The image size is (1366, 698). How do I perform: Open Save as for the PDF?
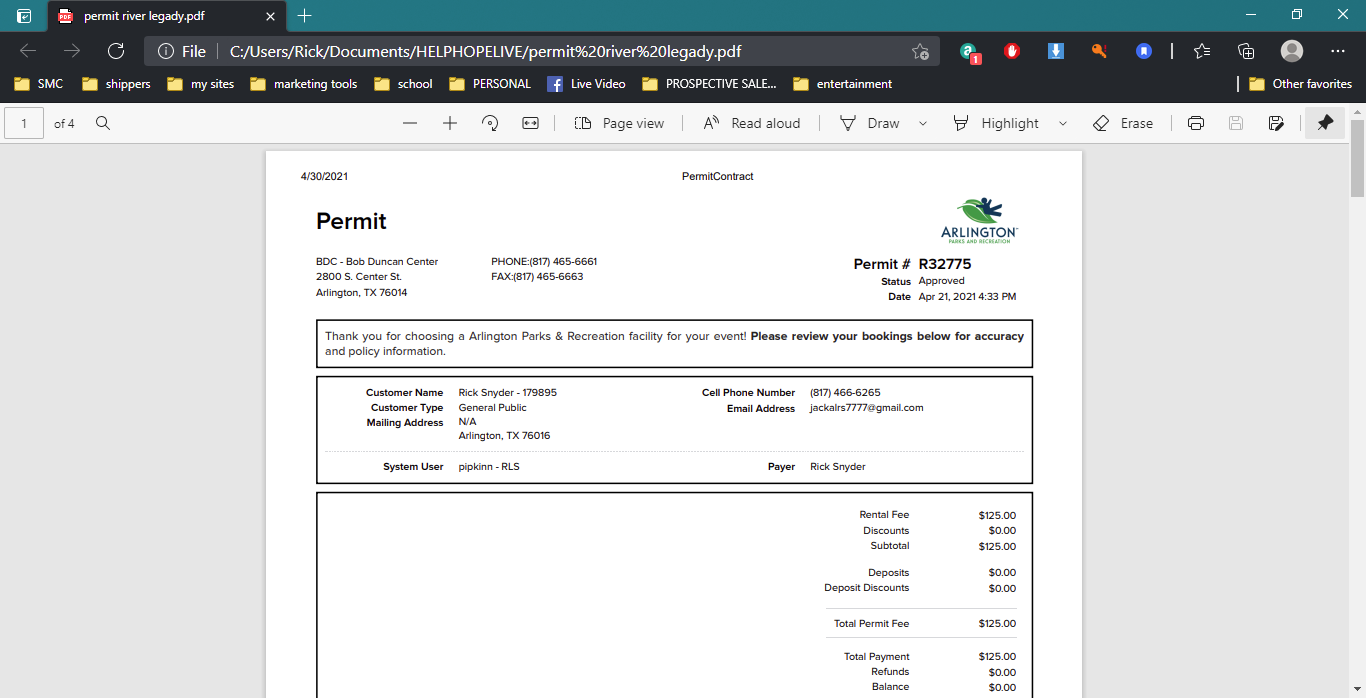tap(1276, 123)
